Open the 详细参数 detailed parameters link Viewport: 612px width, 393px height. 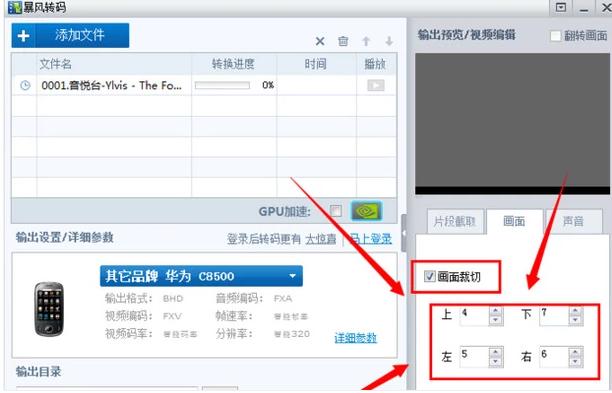point(356,338)
